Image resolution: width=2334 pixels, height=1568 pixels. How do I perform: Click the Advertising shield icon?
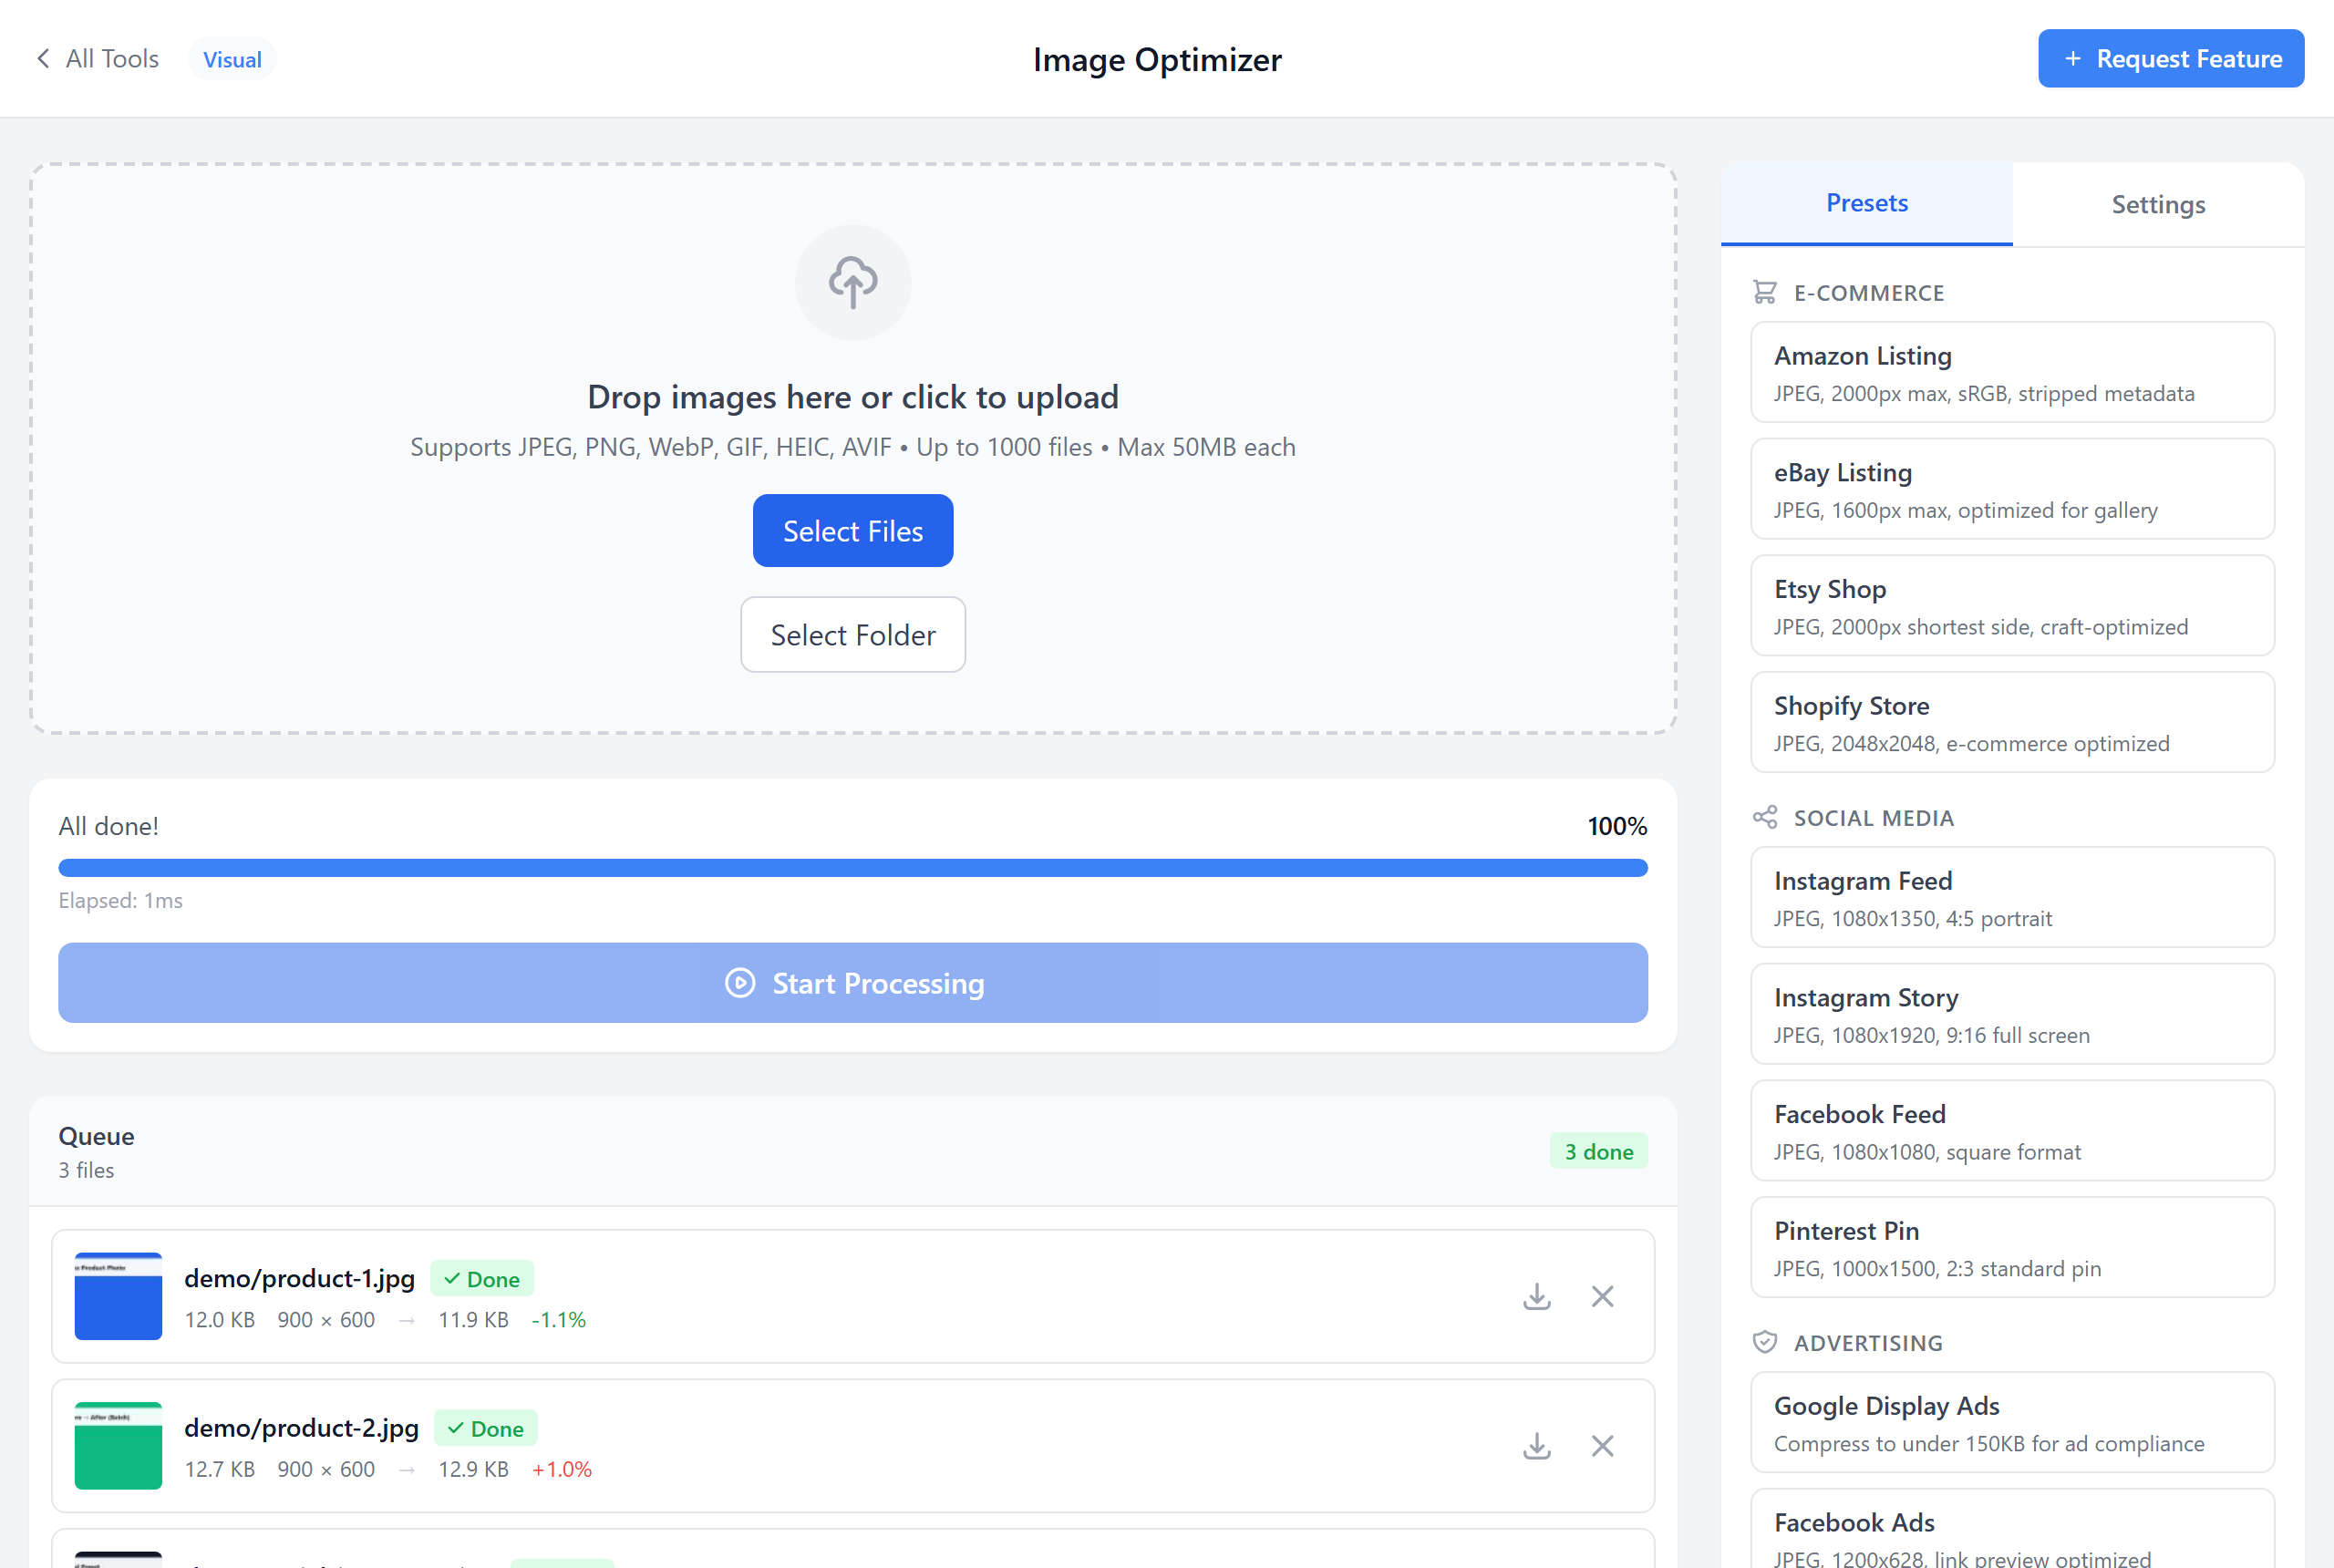click(x=1764, y=1342)
